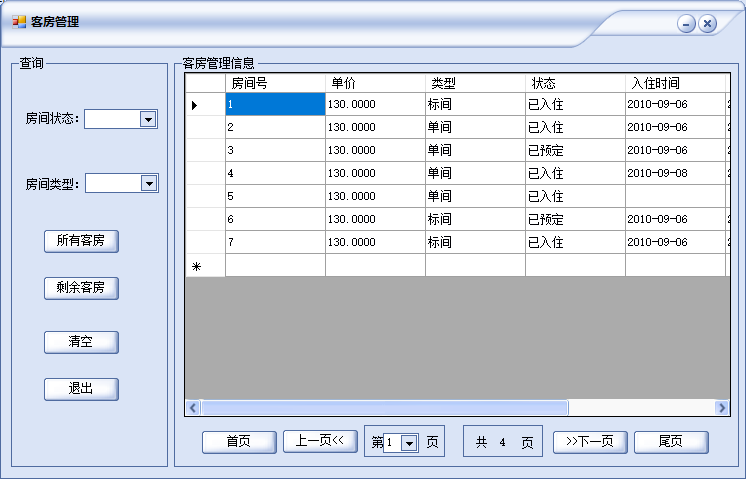Open the 房间类型 dropdown
Image resolution: width=746 pixels, height=479 pixels.
(x=149, y=184)
